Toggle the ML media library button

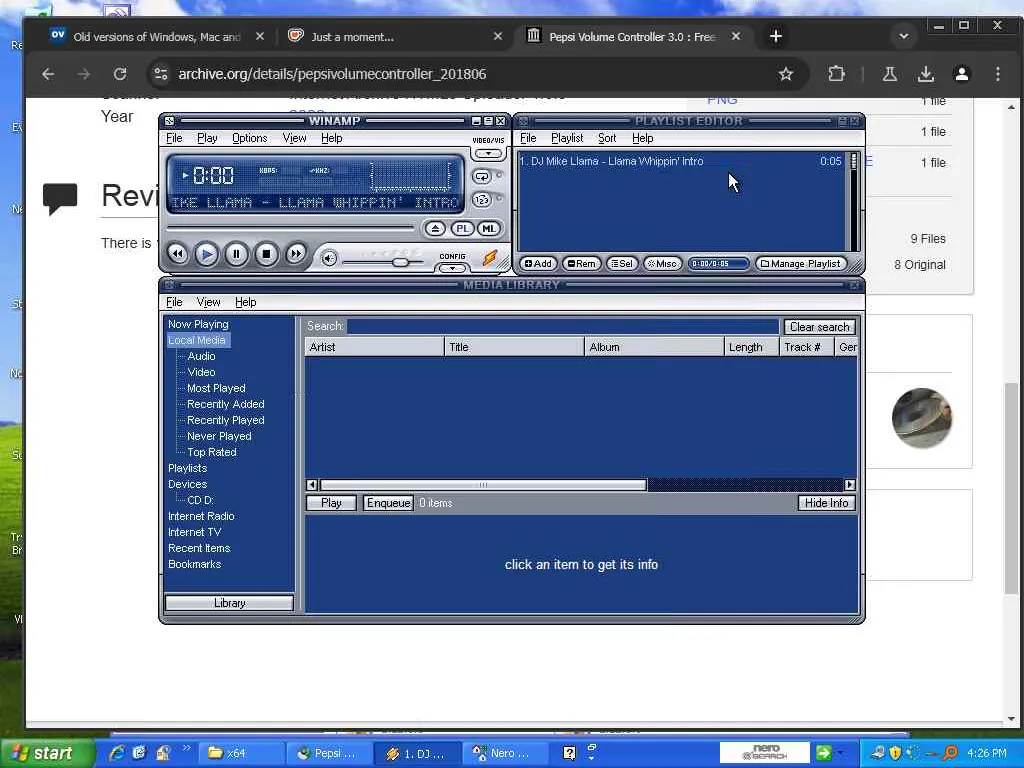(x=488, y=229)
